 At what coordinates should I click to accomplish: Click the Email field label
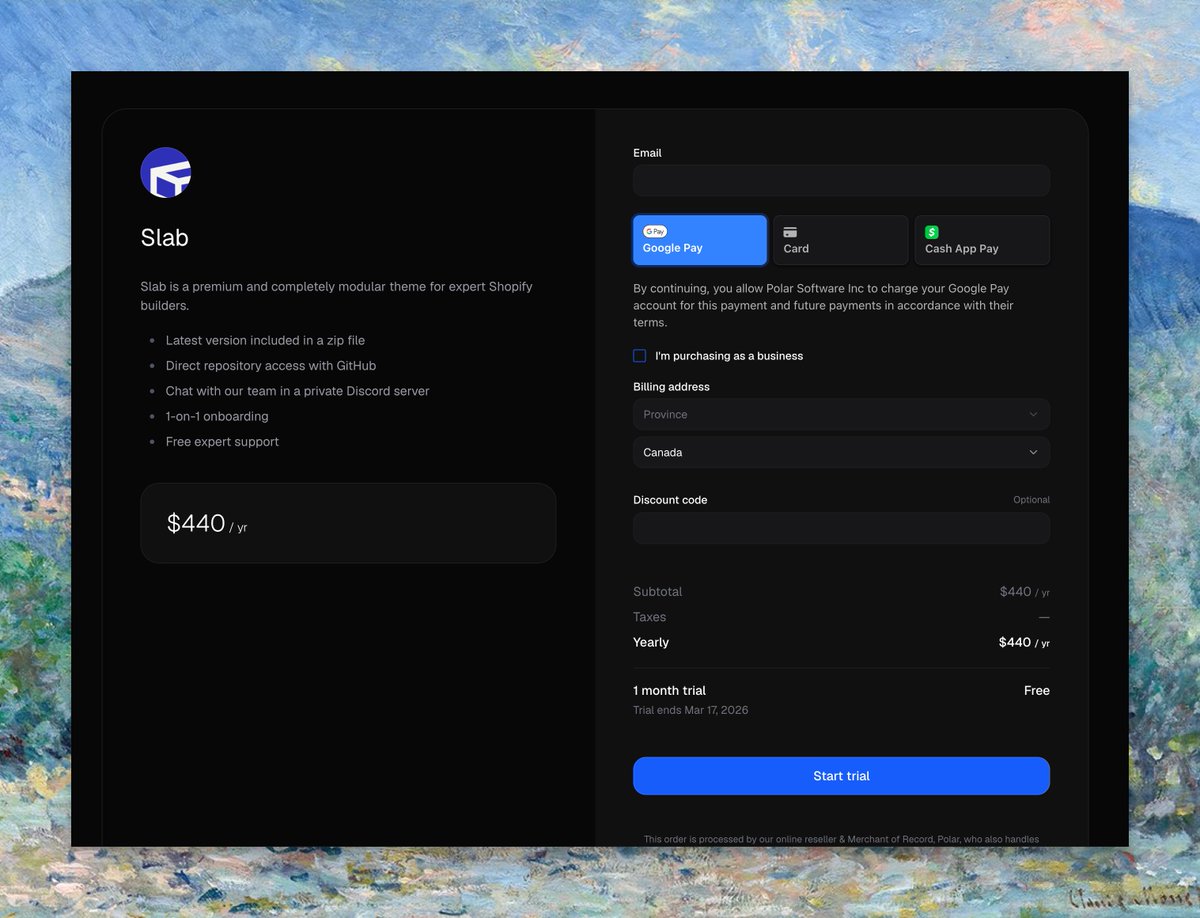648,153
